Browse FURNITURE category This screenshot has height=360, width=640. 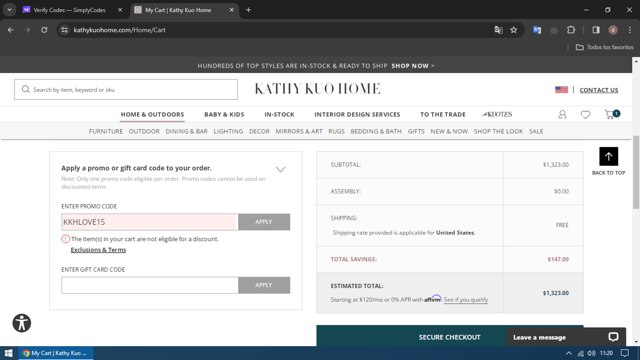(x=106, y=131)
